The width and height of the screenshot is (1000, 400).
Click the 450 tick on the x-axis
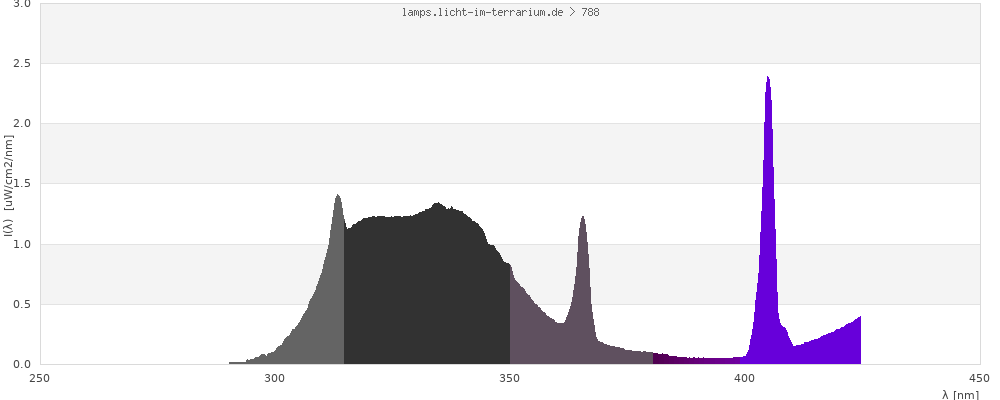[x=979, y=378]
